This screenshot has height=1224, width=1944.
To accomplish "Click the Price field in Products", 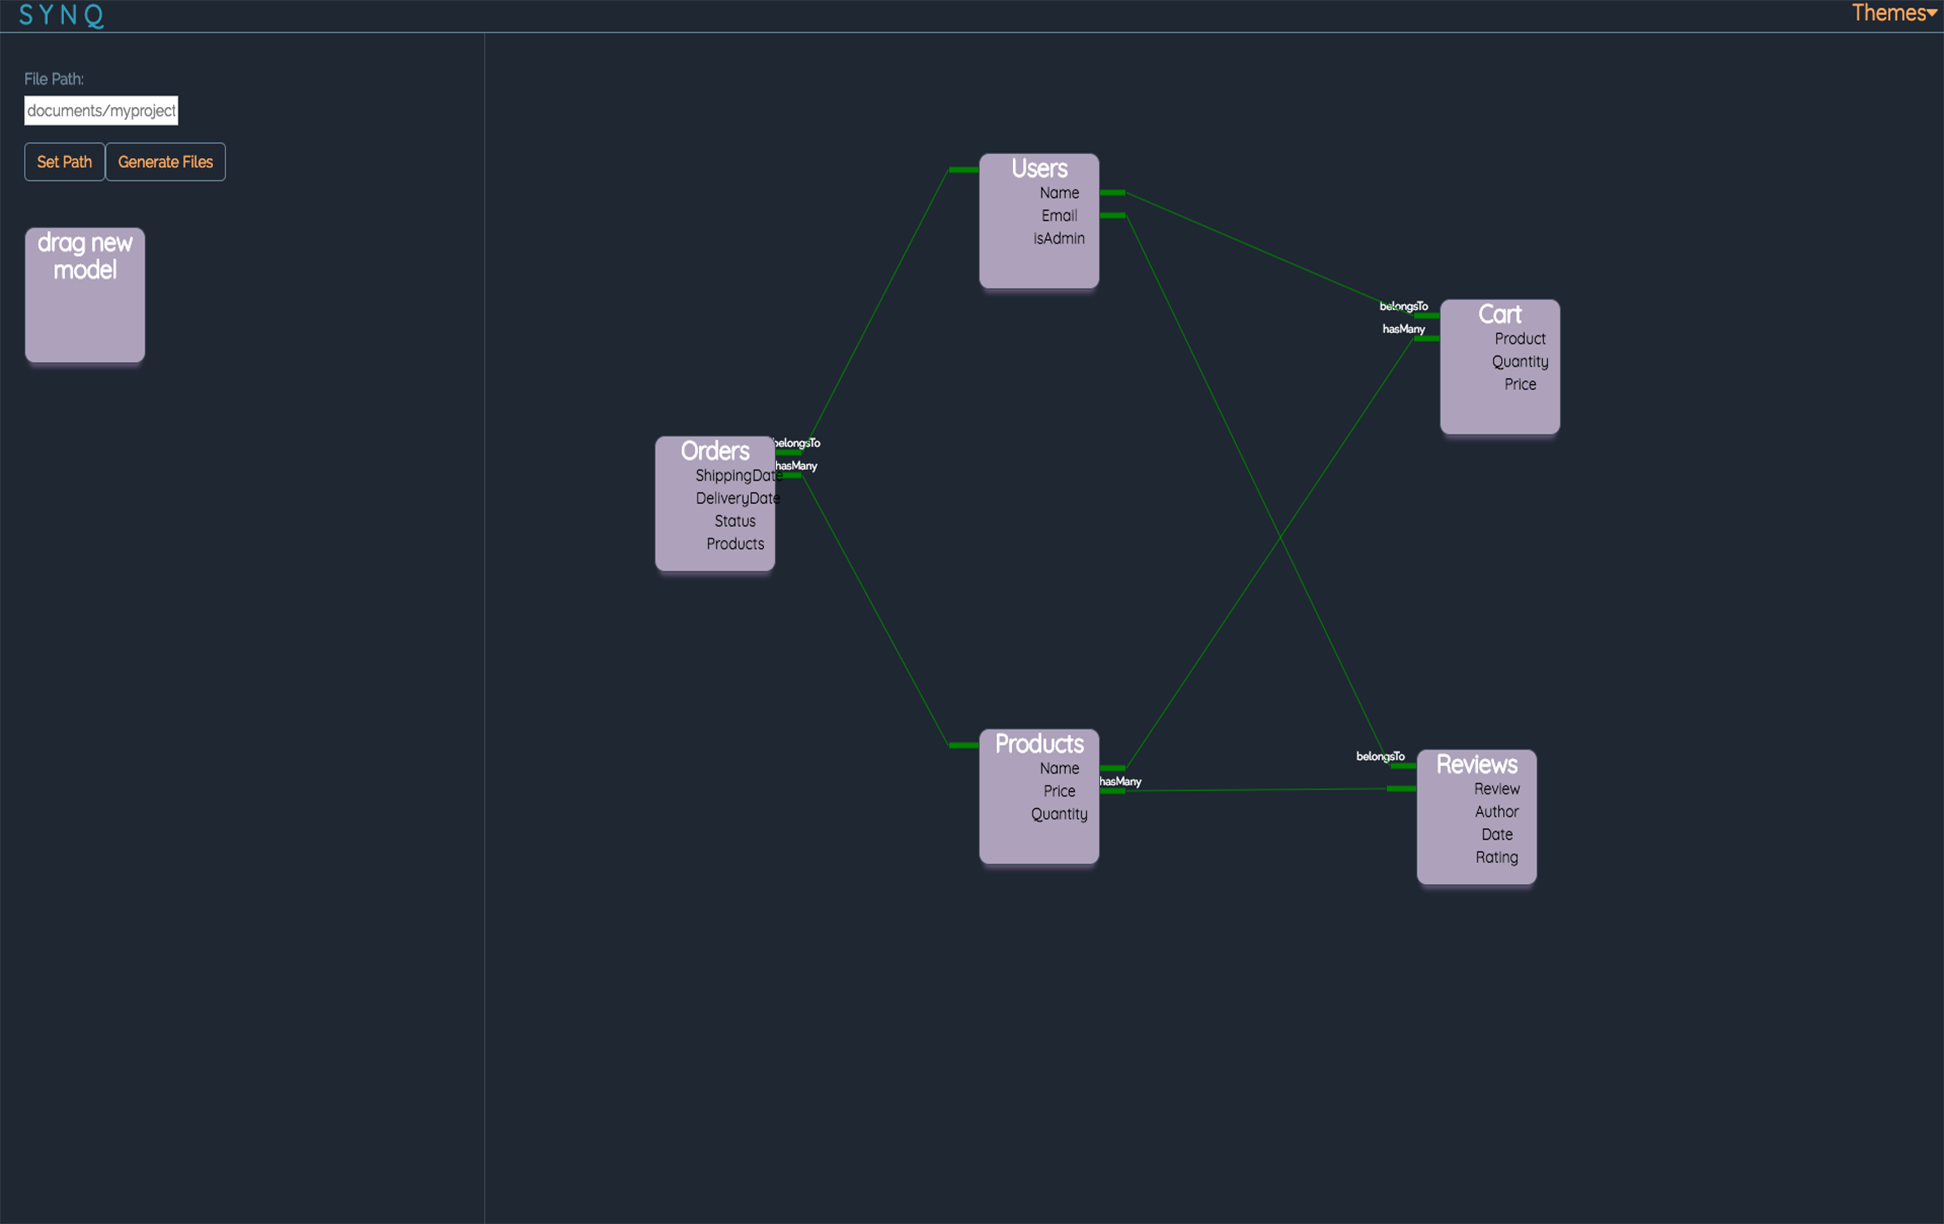I will tap(1058, 791).
